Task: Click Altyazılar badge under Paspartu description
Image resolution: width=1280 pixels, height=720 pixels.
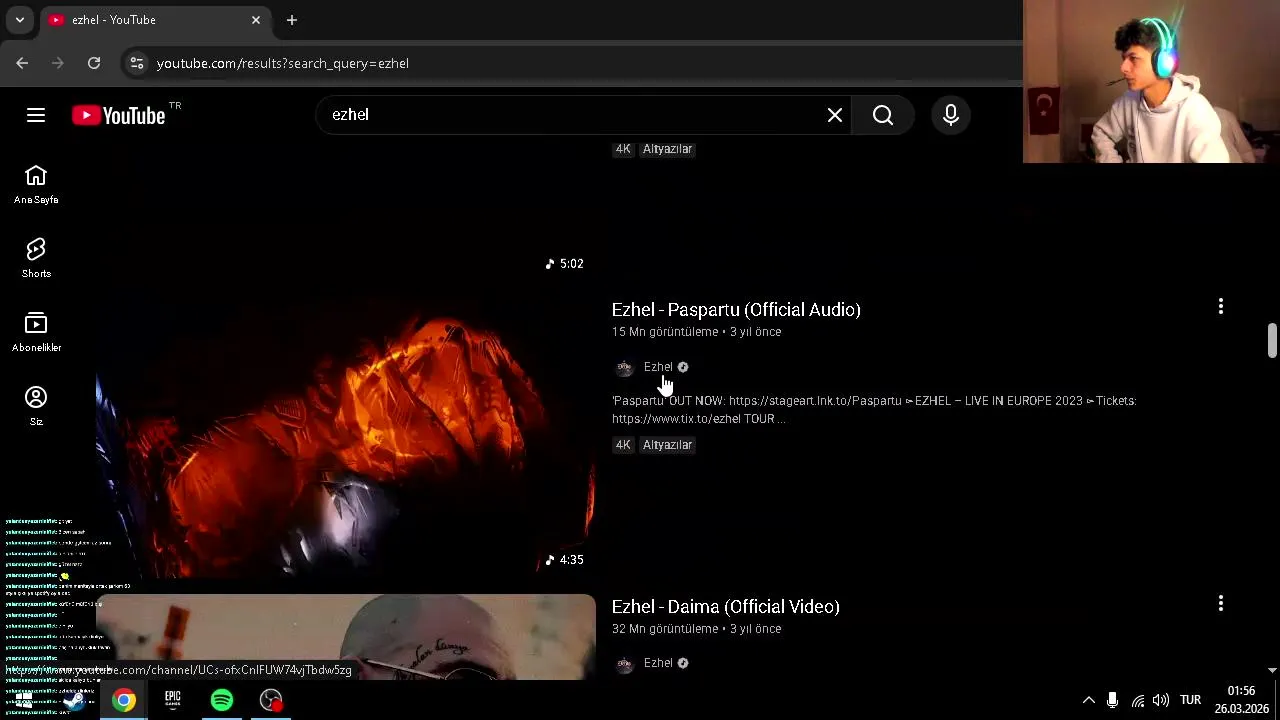Action: [x=667, y=445]
